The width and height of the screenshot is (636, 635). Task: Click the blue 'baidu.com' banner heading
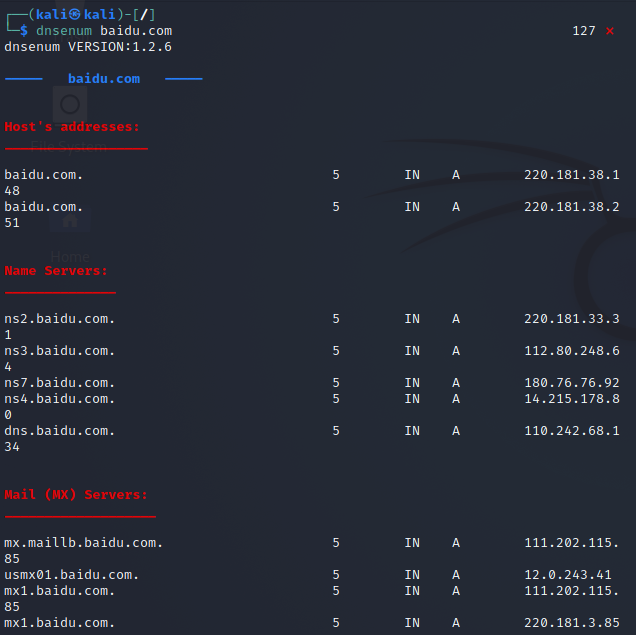pyautogui.click(x=104, y=79)
